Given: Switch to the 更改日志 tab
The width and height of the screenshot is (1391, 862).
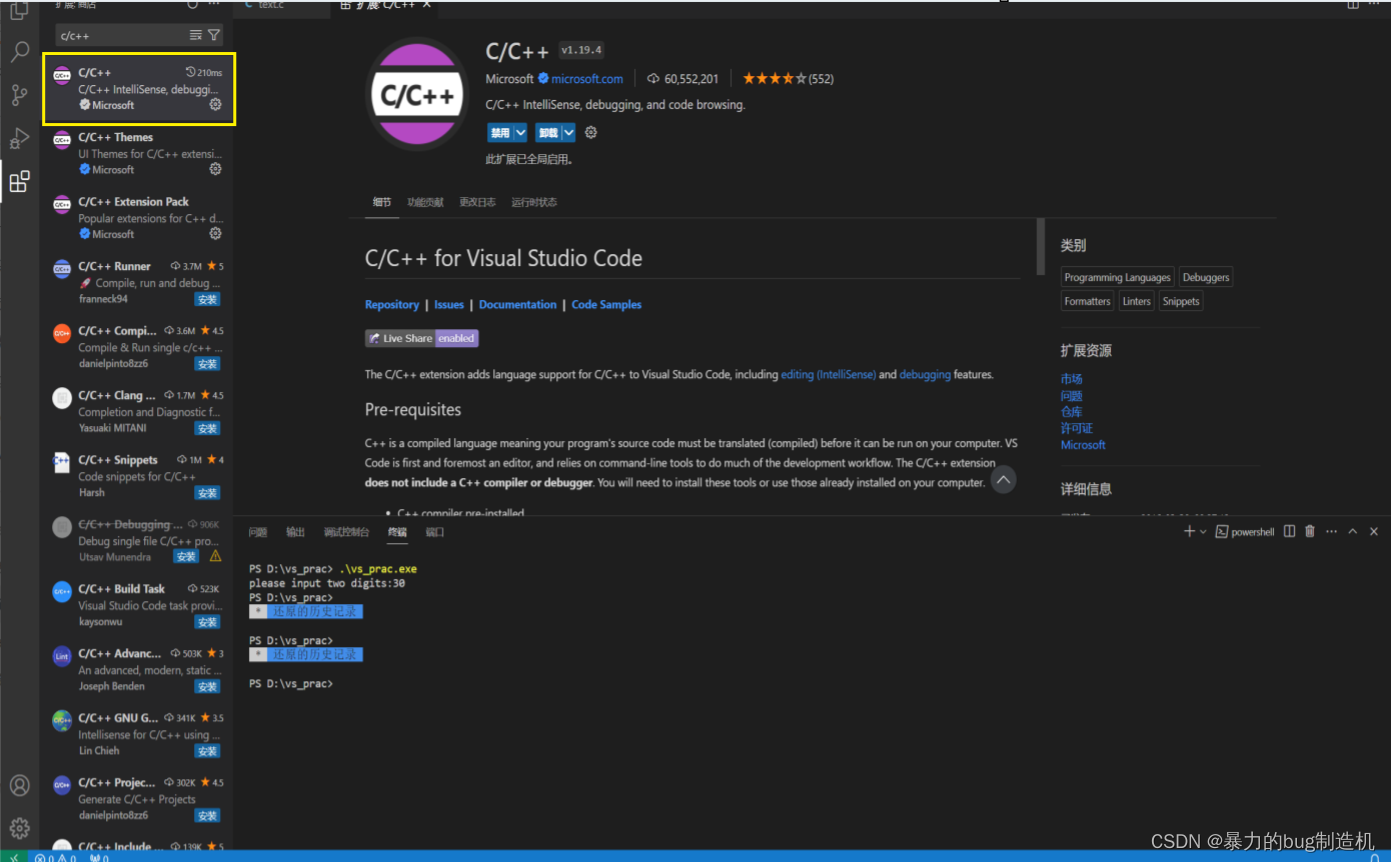Looking at the screenshot, I should (477, 201).
